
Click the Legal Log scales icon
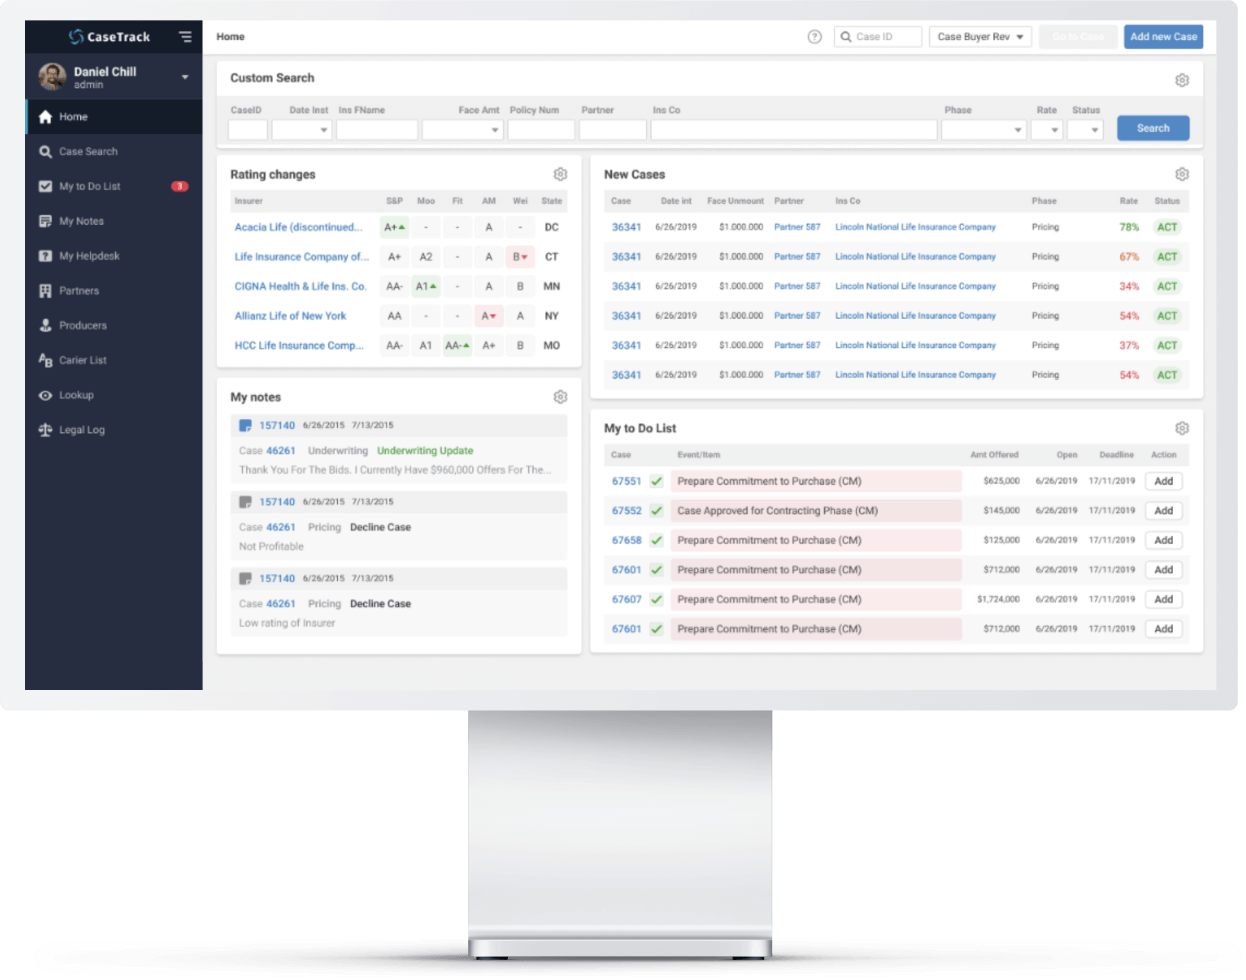click(x=45, y=429)
